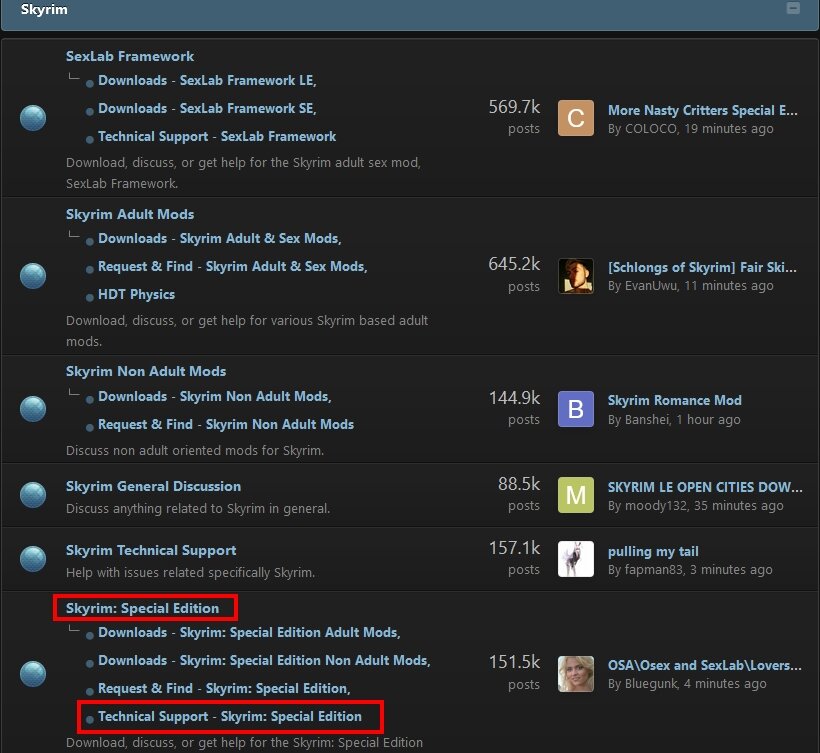Click the '88.5k' post count
Viewport: 820px width, 753px height.
point(519,484)
